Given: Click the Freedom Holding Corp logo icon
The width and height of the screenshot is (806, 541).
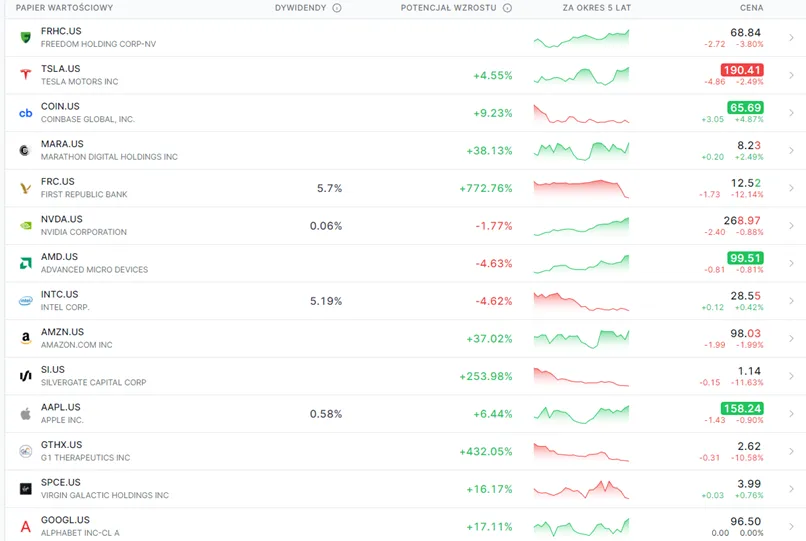Looking at the screenshot, I should [25, 38].
